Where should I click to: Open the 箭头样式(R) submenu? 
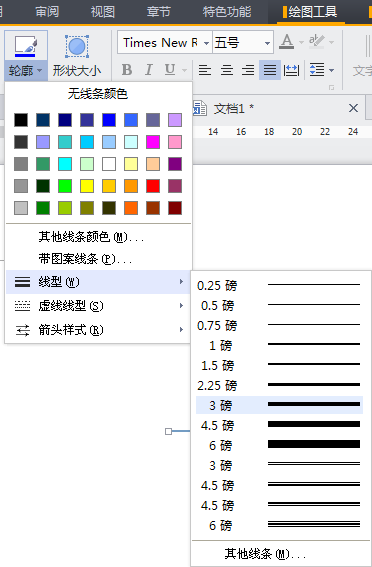click(98, 330)
